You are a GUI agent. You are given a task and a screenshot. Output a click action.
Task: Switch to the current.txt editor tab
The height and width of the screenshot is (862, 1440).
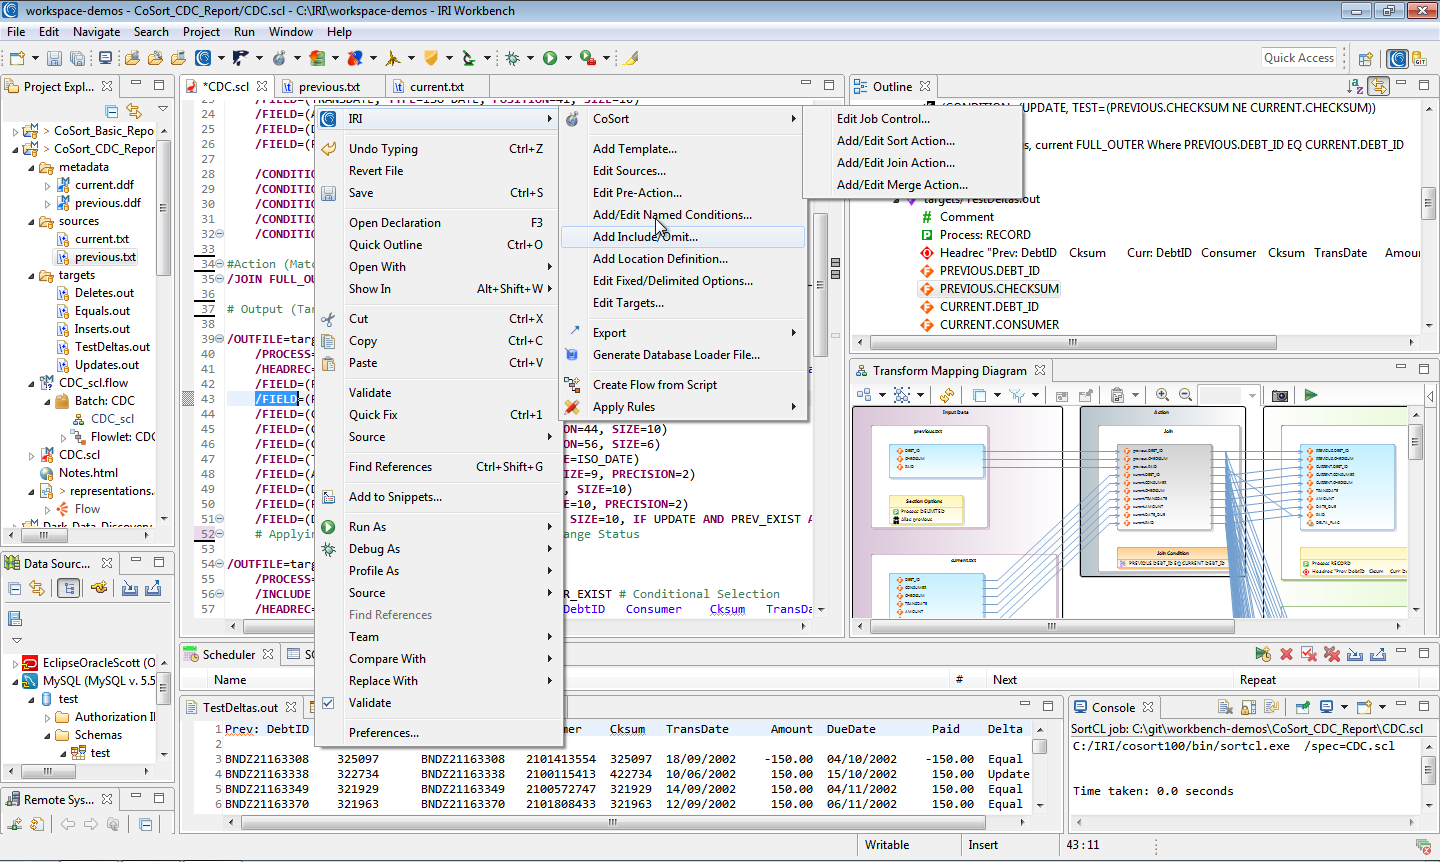click(x=437, y=87)
